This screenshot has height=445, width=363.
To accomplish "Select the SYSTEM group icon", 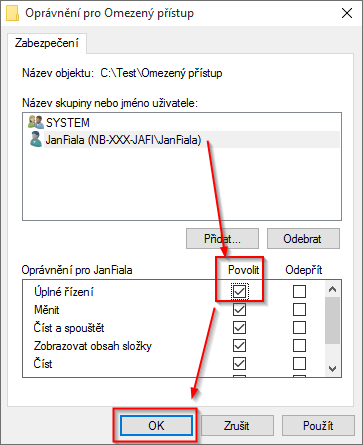I will pos(36,122).
